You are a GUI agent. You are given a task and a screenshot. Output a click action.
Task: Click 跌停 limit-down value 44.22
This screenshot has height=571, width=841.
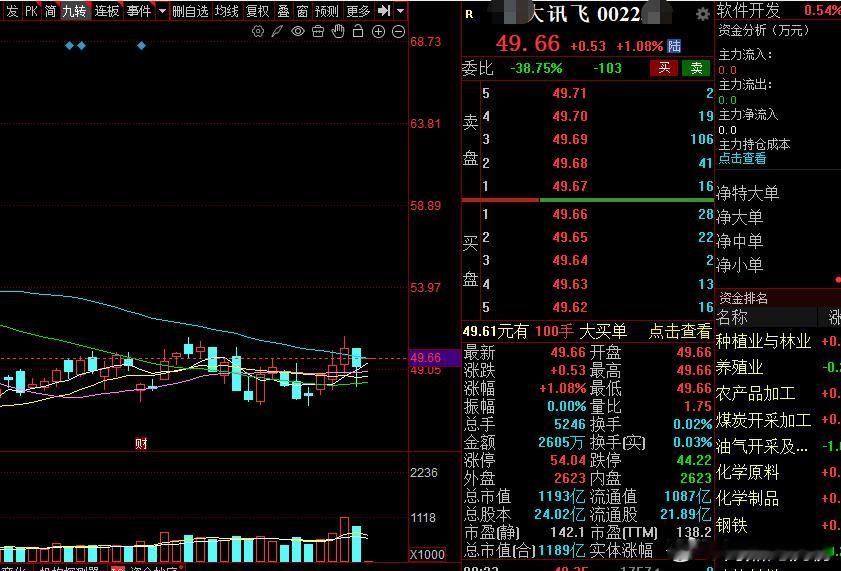[x=694, y=461]
